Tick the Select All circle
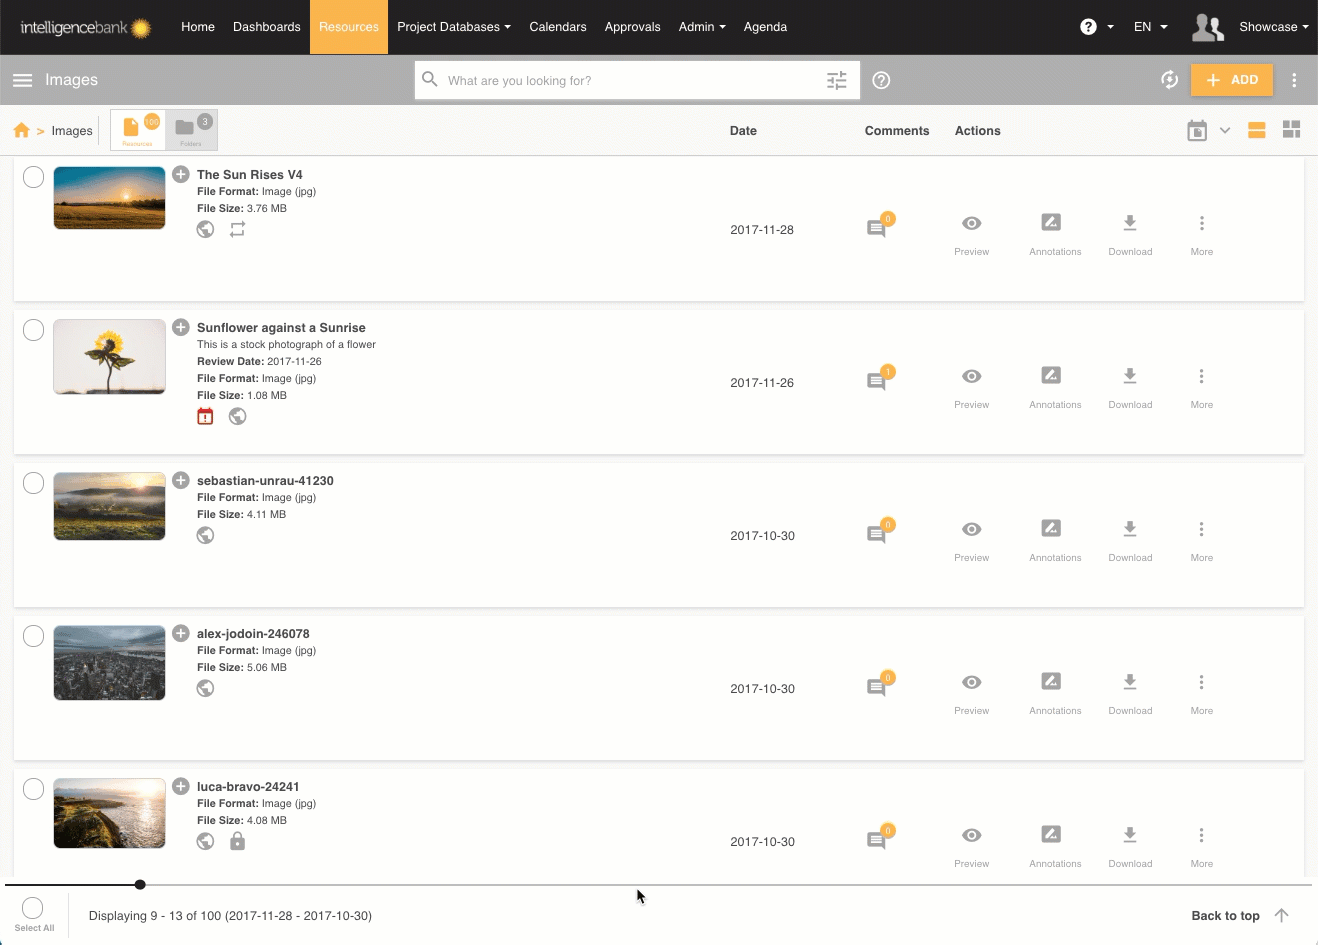This screenshot has height=945, width=1318. tap(33, 908)
